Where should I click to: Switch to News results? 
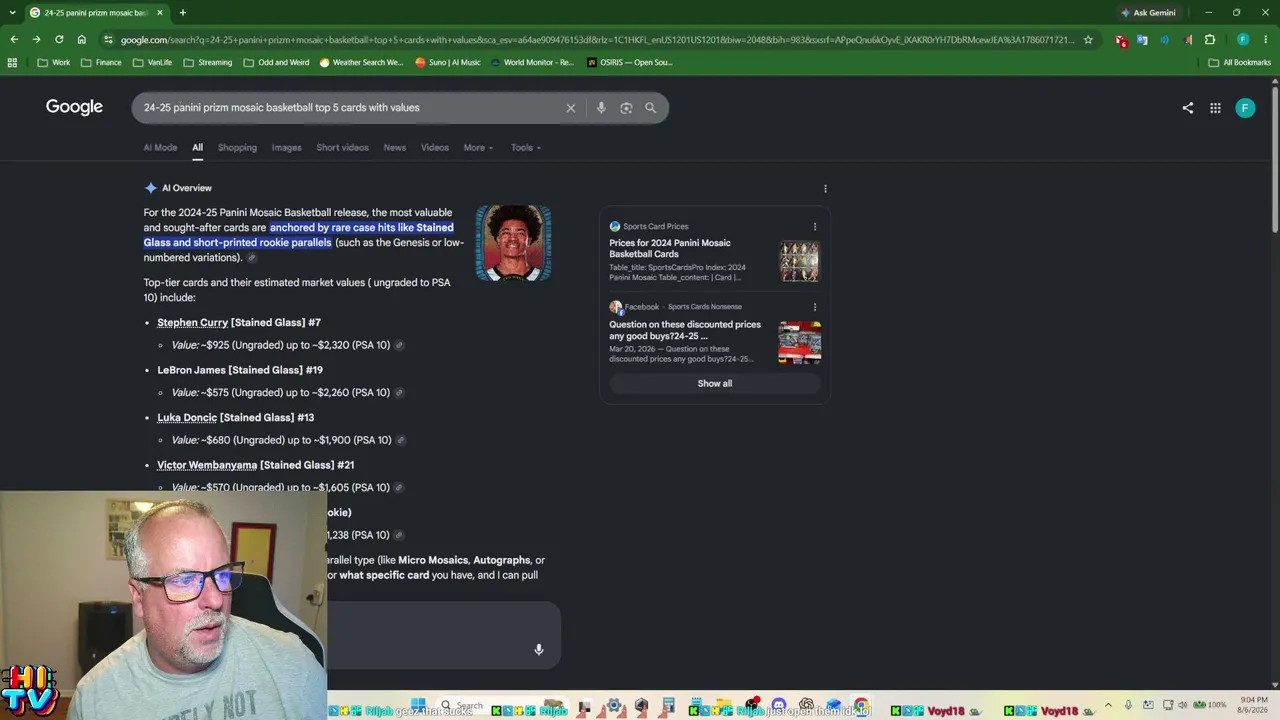coord(395,148)
